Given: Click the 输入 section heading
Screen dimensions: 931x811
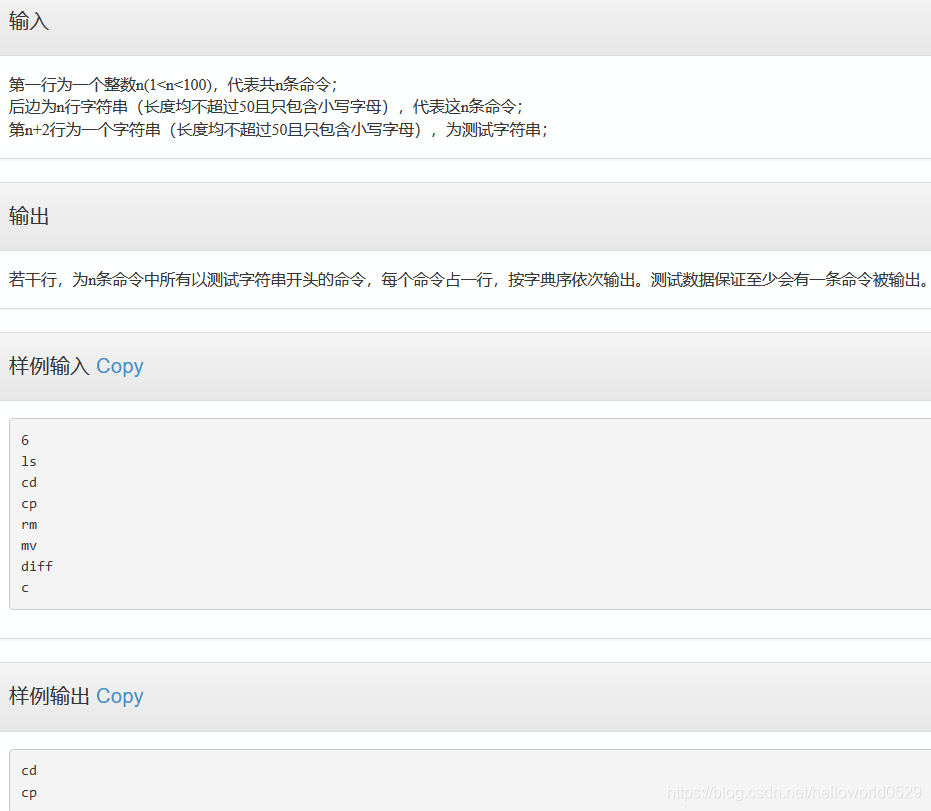Looking at the screenshot, I should 28,21.
